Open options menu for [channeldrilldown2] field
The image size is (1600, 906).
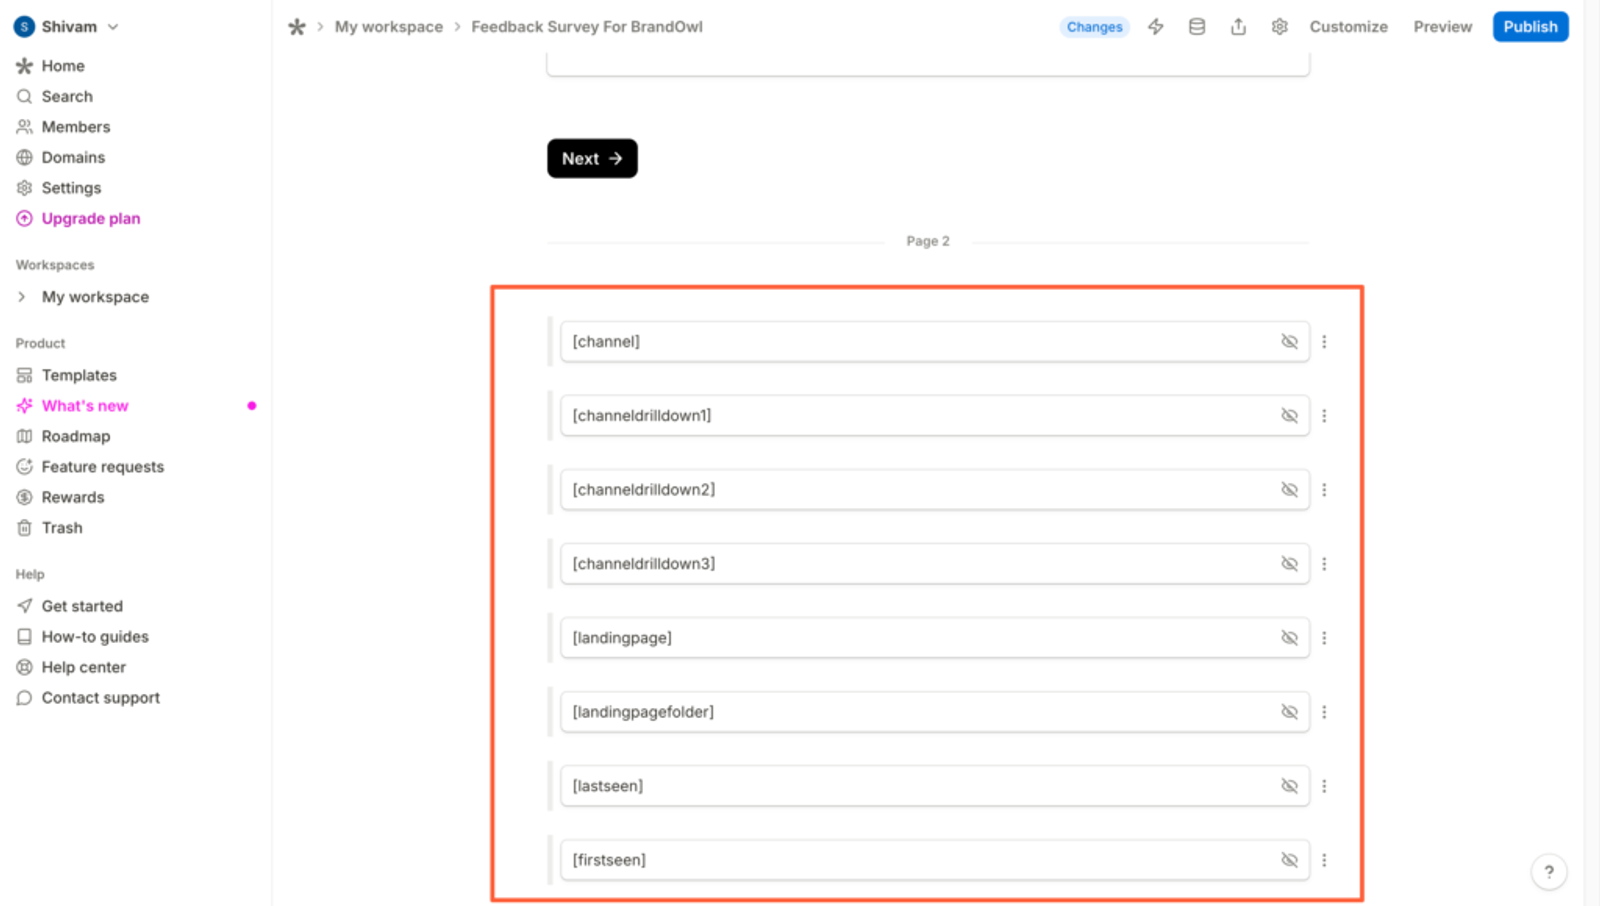coord(1324,490)
